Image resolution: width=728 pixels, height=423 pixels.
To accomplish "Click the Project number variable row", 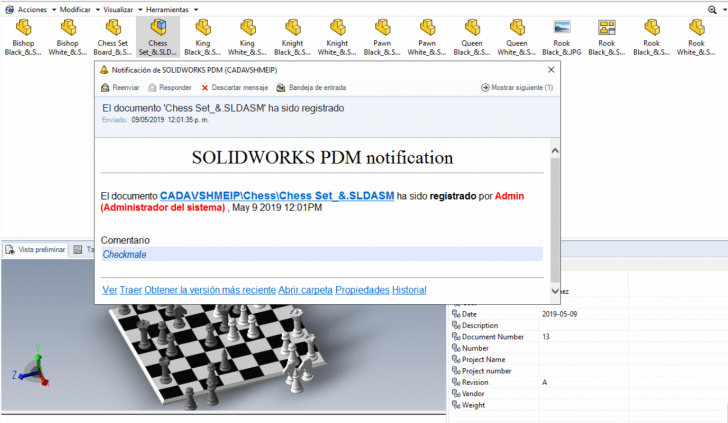I will click(x=587, y=371).
